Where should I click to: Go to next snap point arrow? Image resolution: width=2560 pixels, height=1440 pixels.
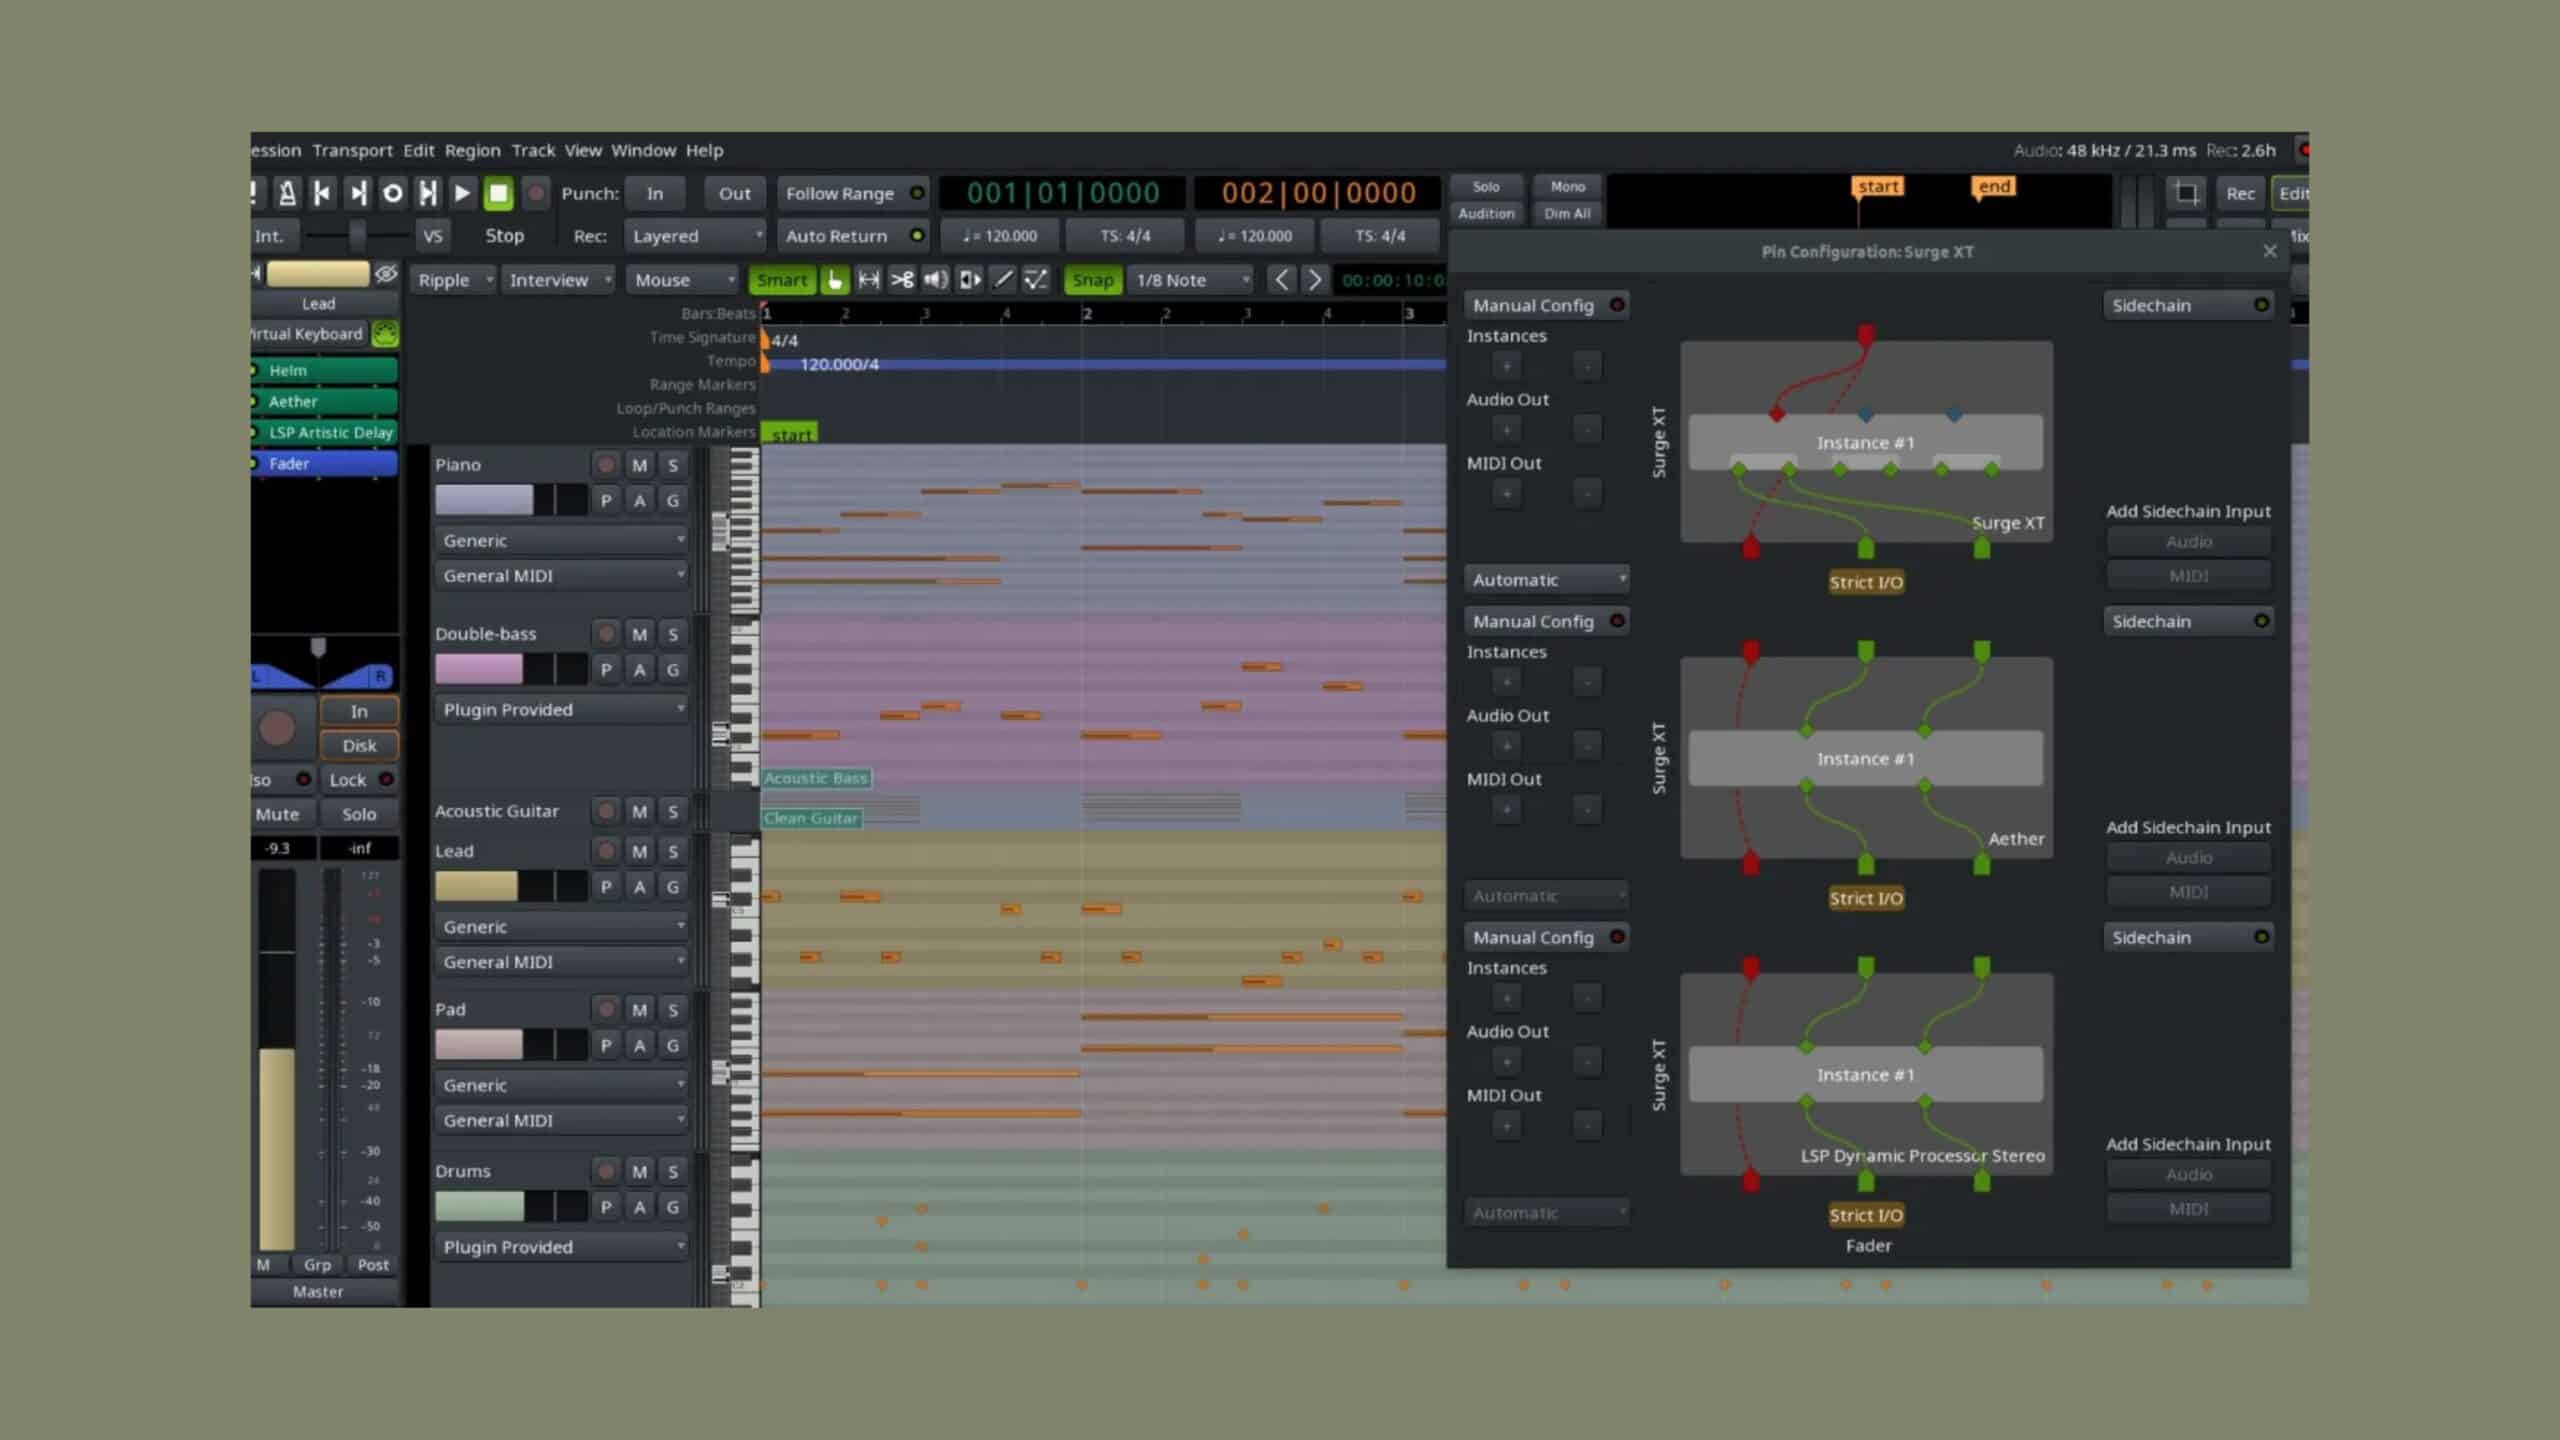point(1315,280)
